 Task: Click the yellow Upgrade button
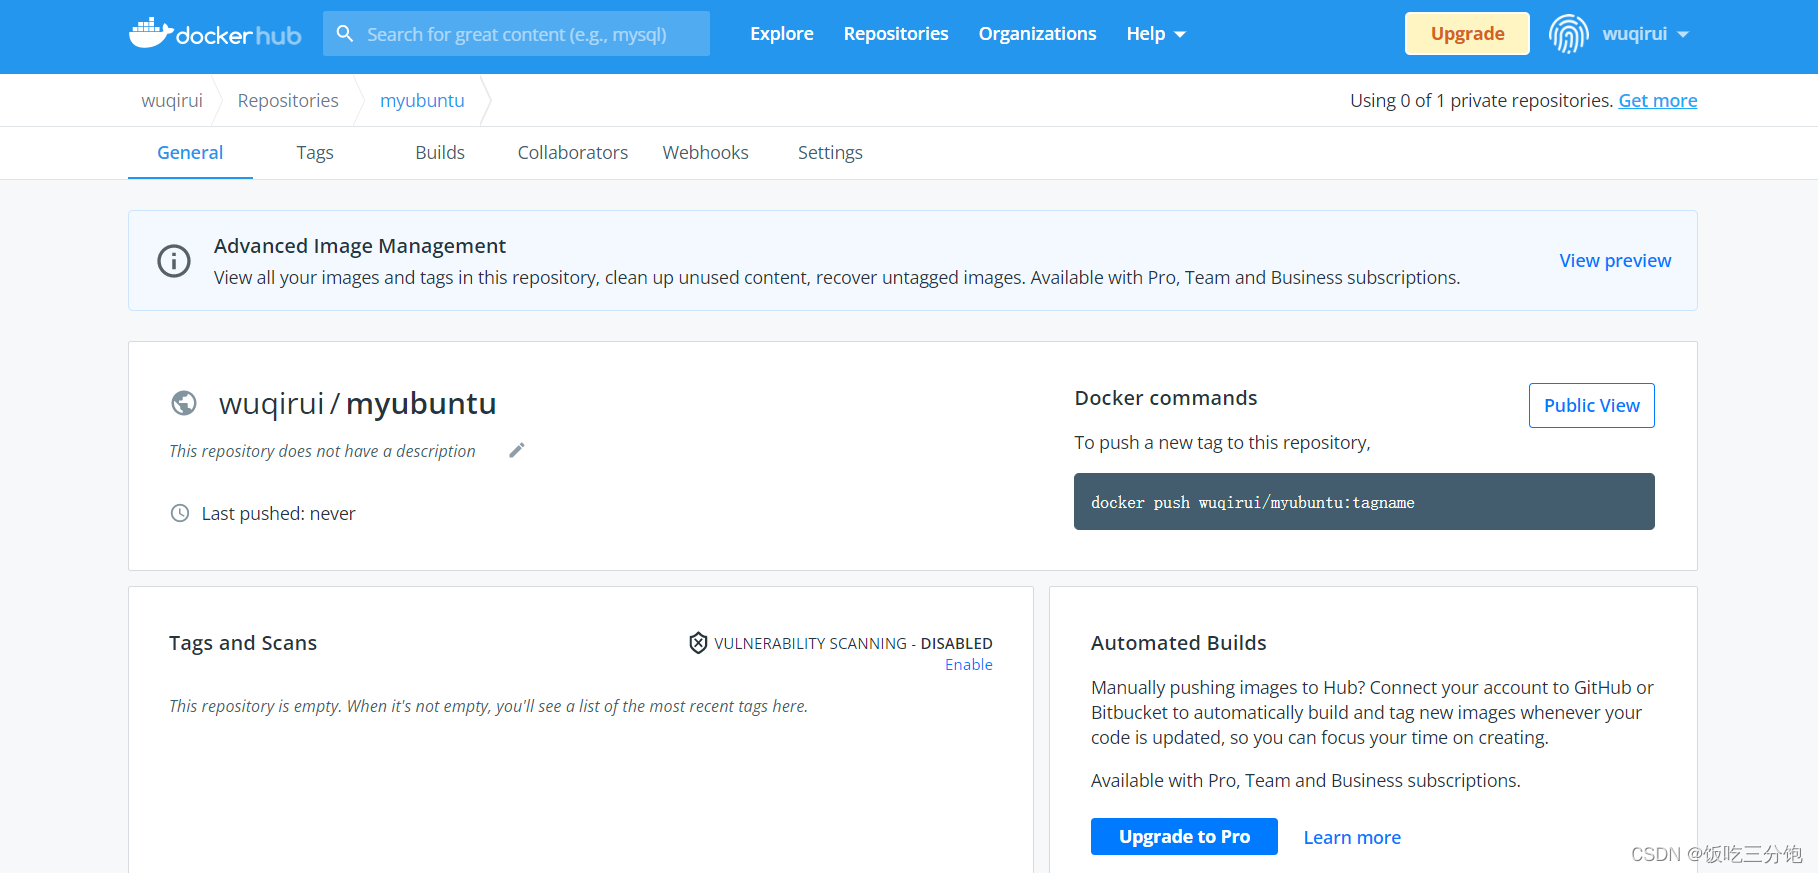[x=1467, y=33]
